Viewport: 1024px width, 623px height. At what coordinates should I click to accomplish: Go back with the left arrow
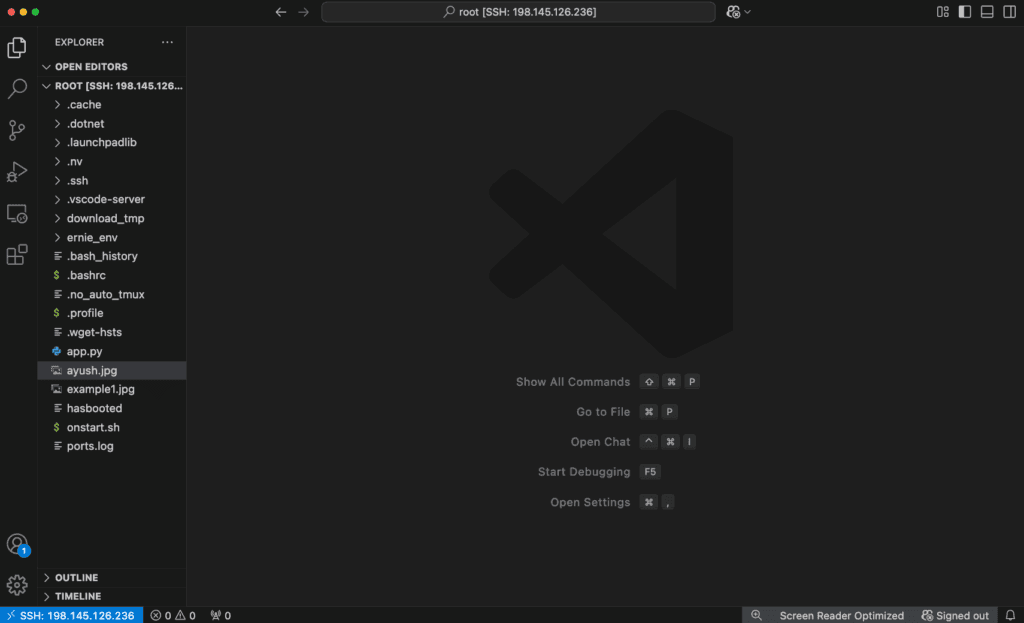pyautogui.click(x=281, y=12)
